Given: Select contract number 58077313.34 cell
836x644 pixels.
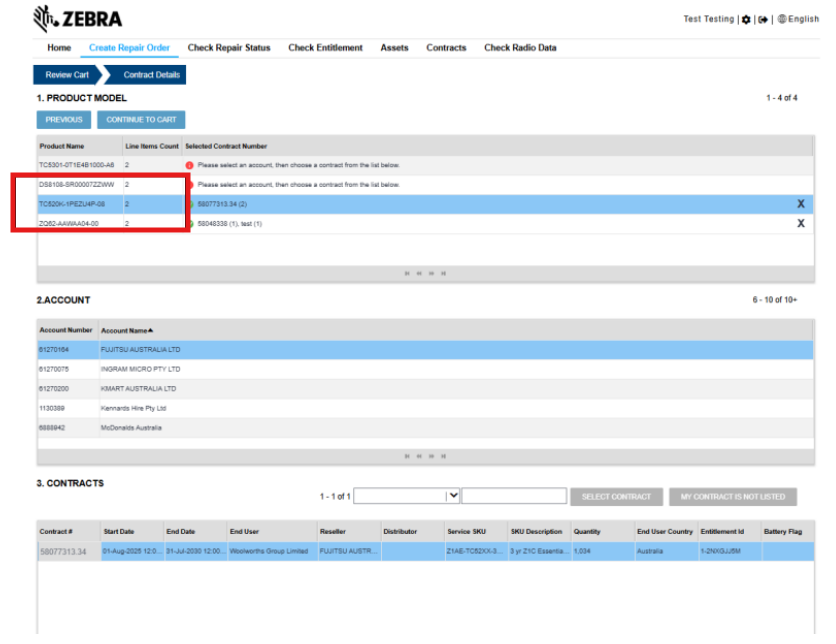Looking at the screenshot, I should 69,551.
